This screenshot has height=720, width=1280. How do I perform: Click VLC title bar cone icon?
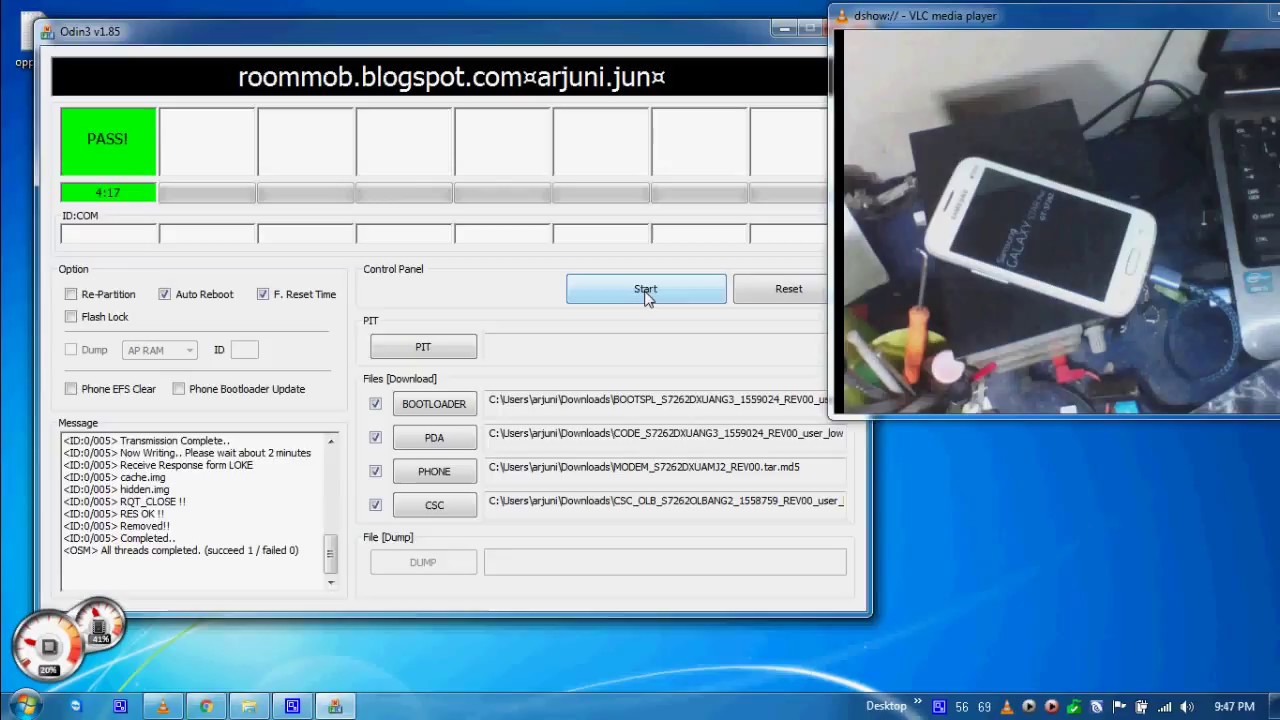tap(842, 15)
